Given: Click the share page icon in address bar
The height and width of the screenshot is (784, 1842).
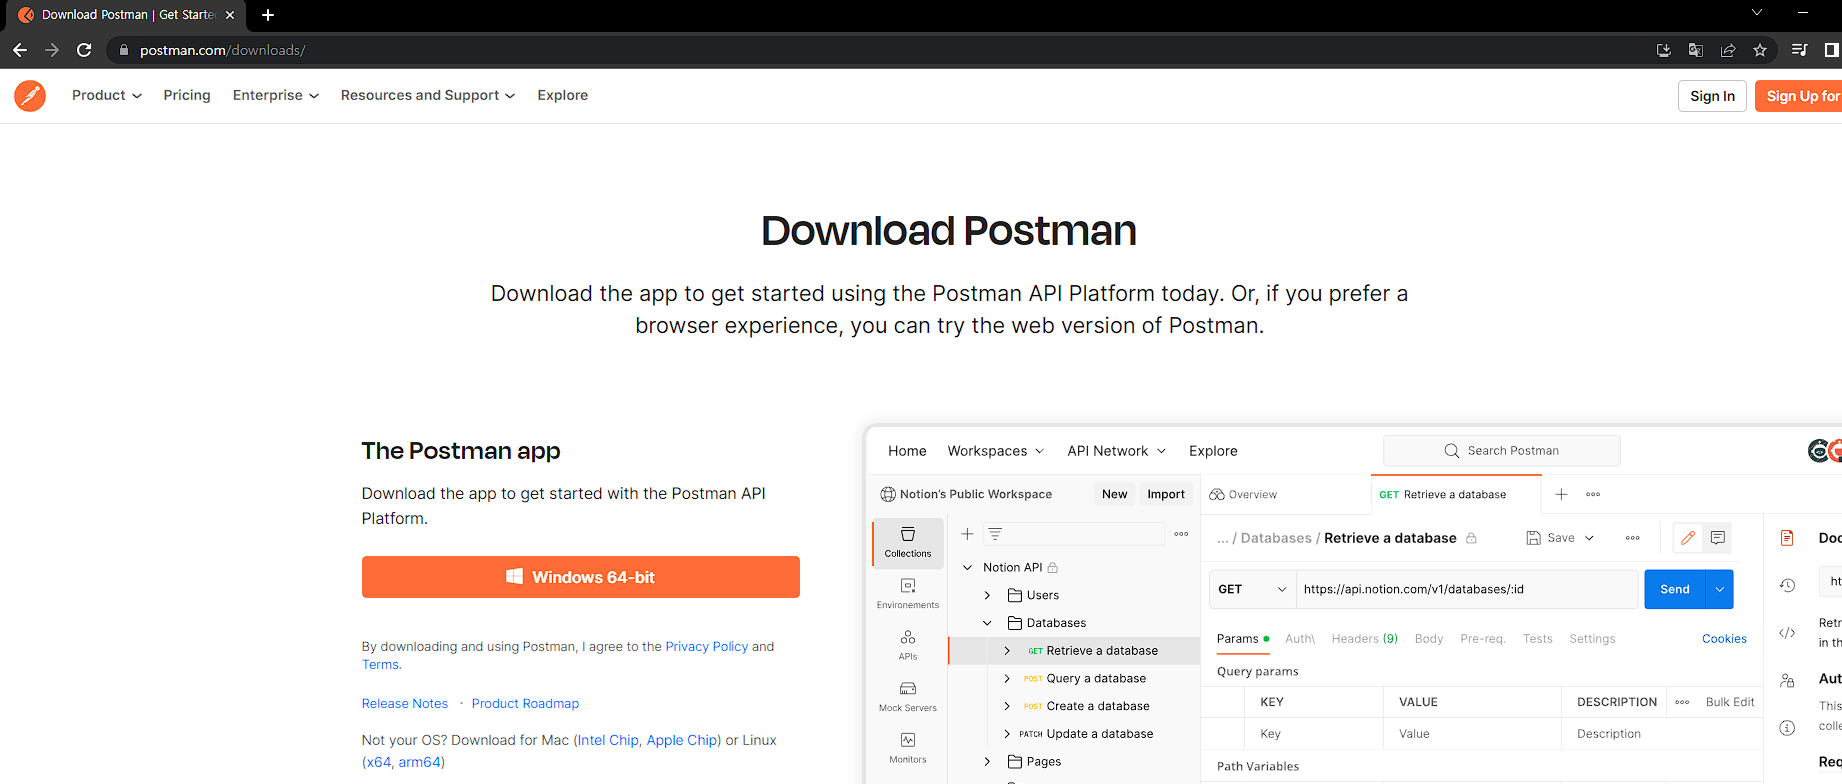Looking at the screenshot, I should [1728, 50].
